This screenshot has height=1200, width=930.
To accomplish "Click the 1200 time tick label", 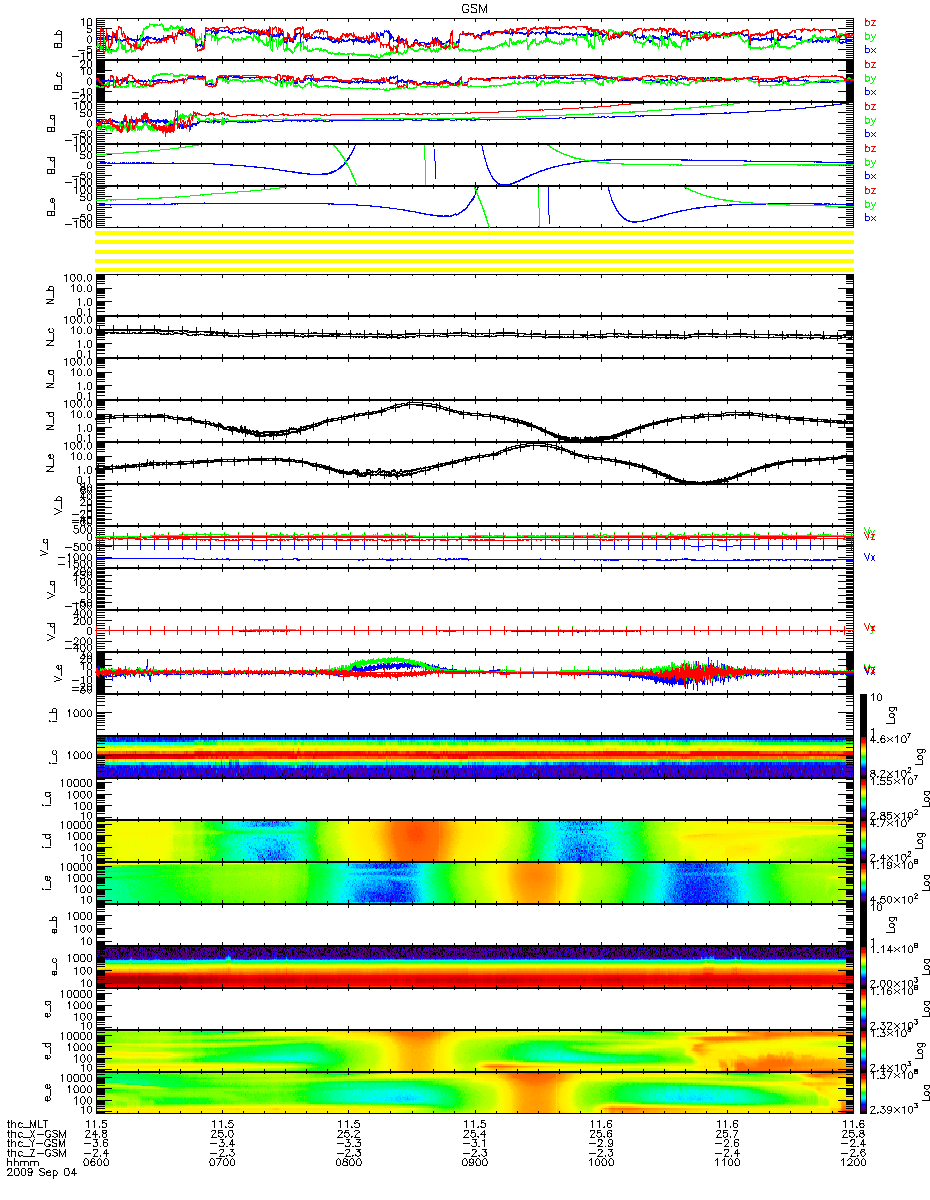I will (x=851, y=1162).
